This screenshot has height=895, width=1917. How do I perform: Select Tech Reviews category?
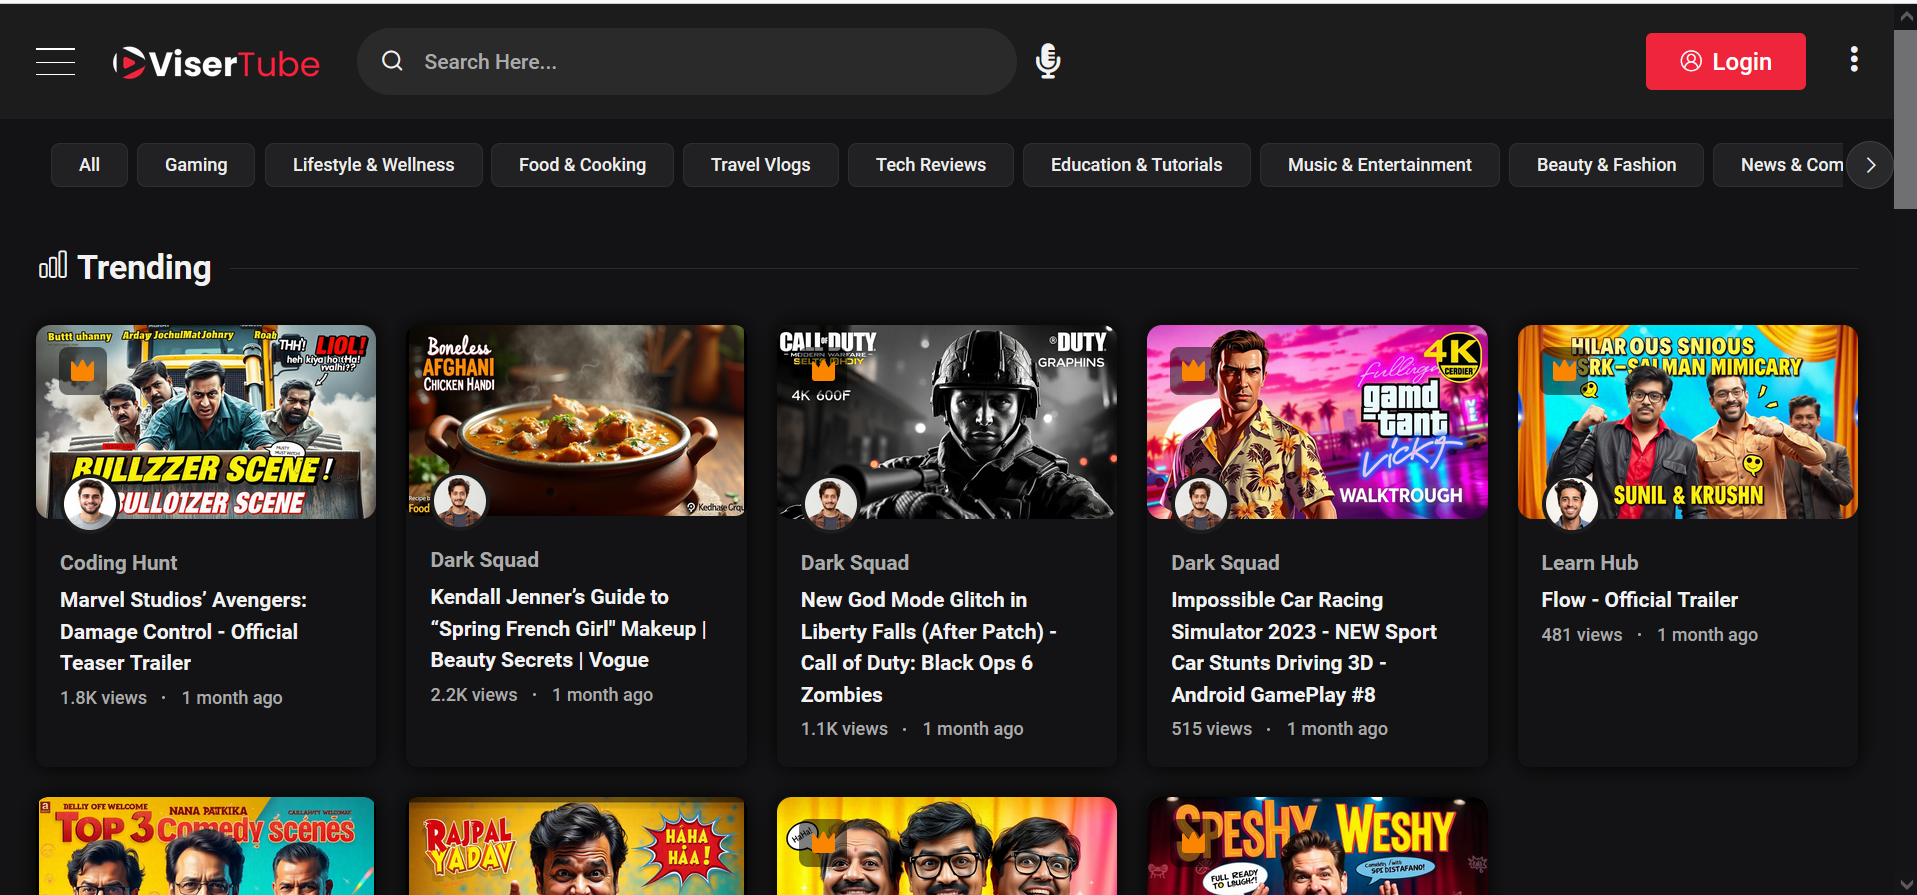pyautogui.click(x=931, y=165)
